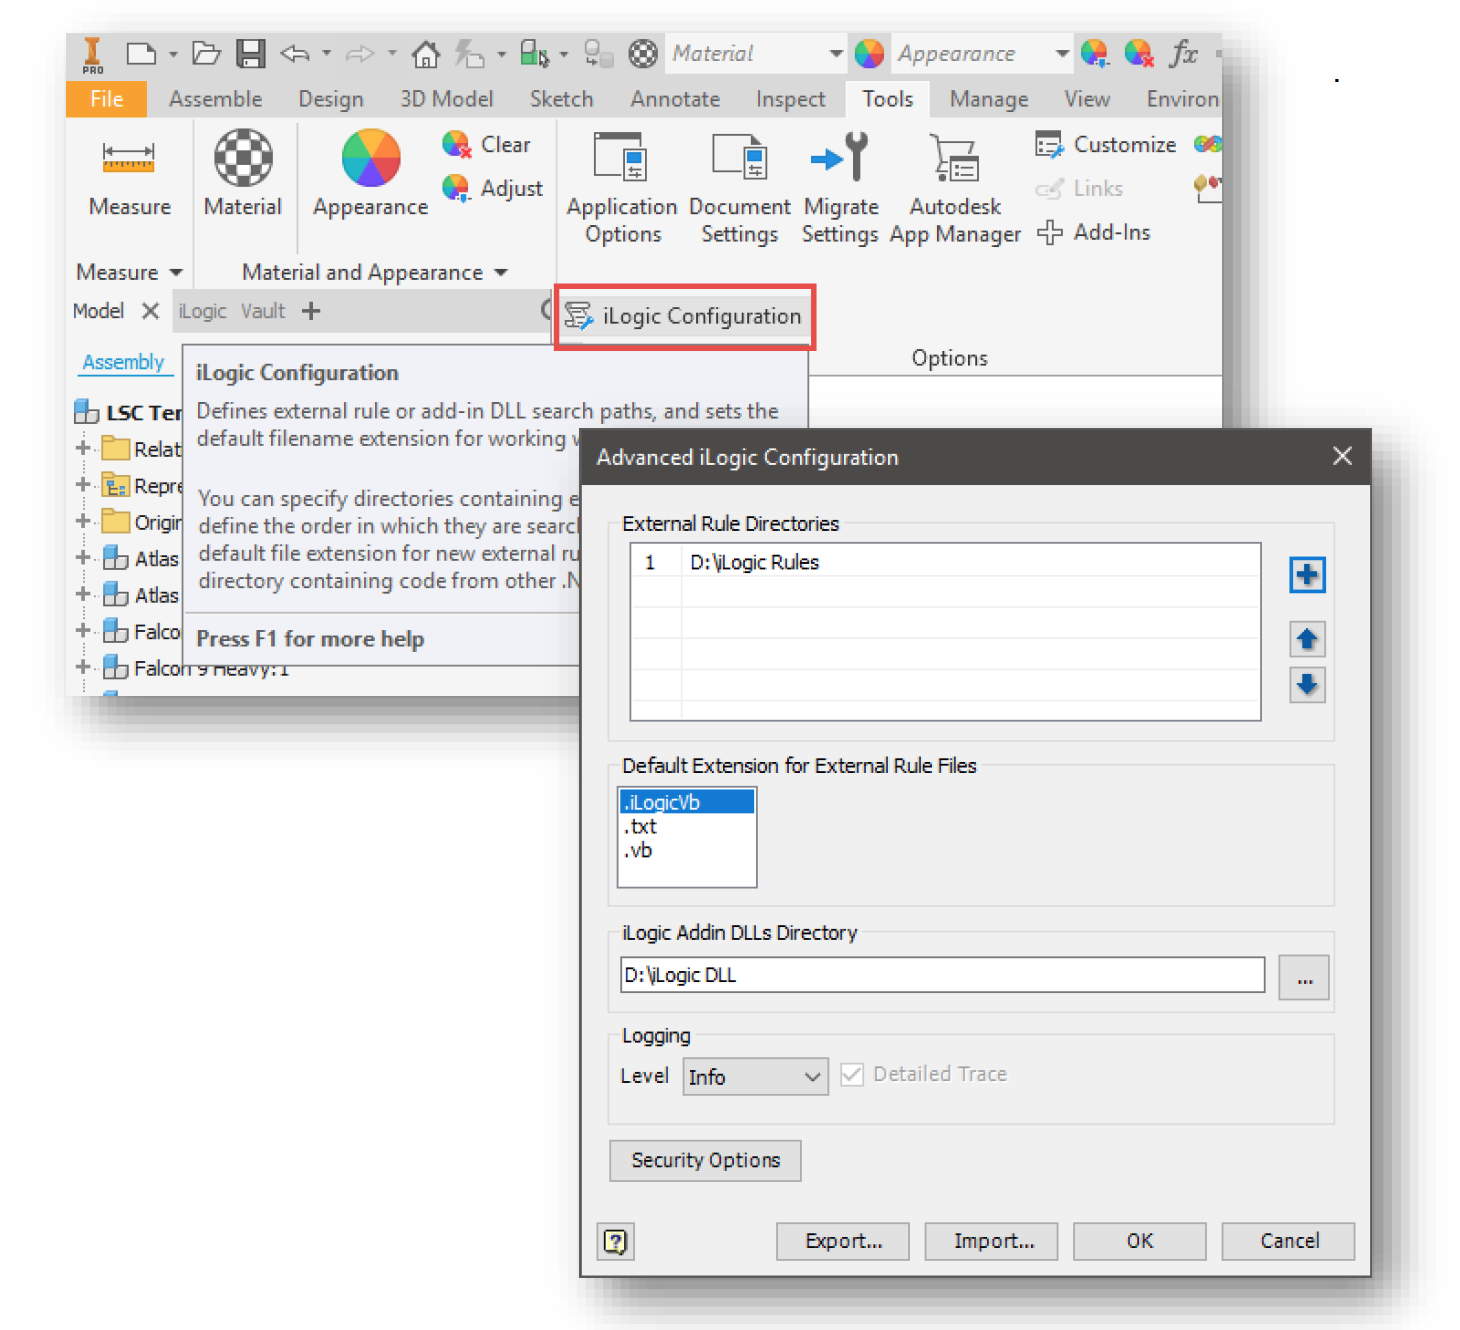
Task: Switch to the iLogic browser tab
Action: pos(202,311)
